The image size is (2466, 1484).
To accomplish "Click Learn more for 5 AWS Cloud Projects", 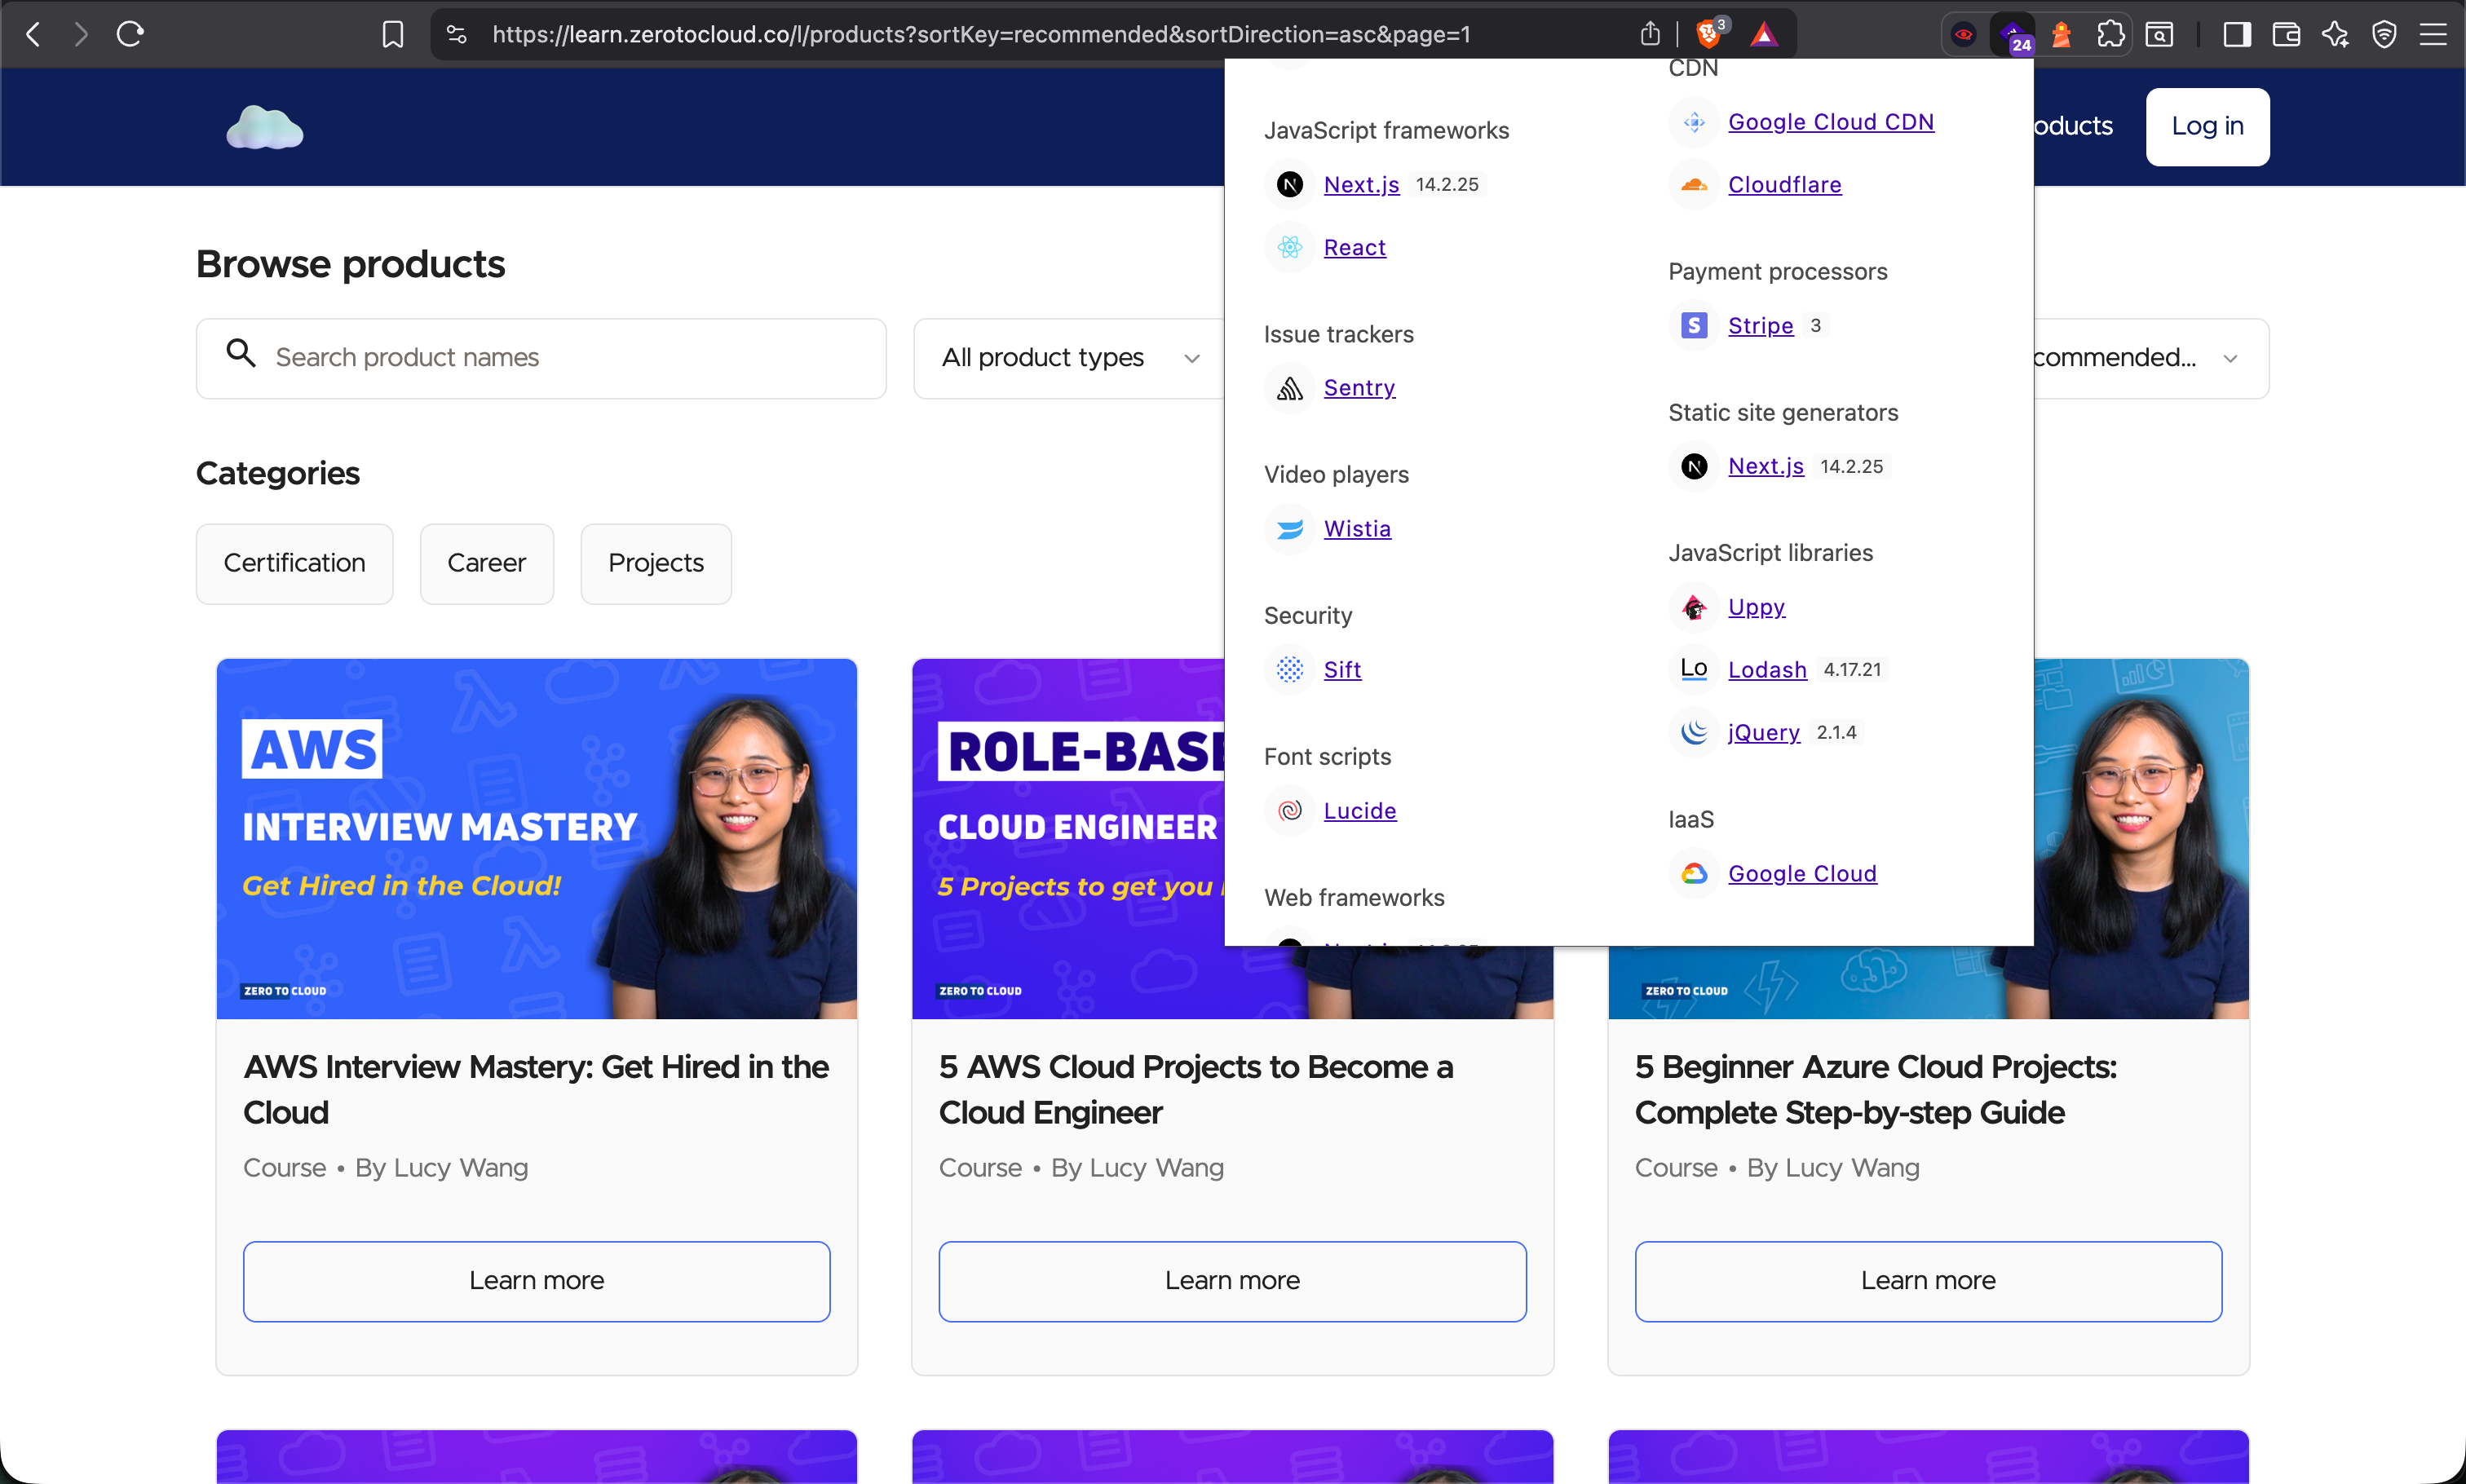I will (1232, 1281).
